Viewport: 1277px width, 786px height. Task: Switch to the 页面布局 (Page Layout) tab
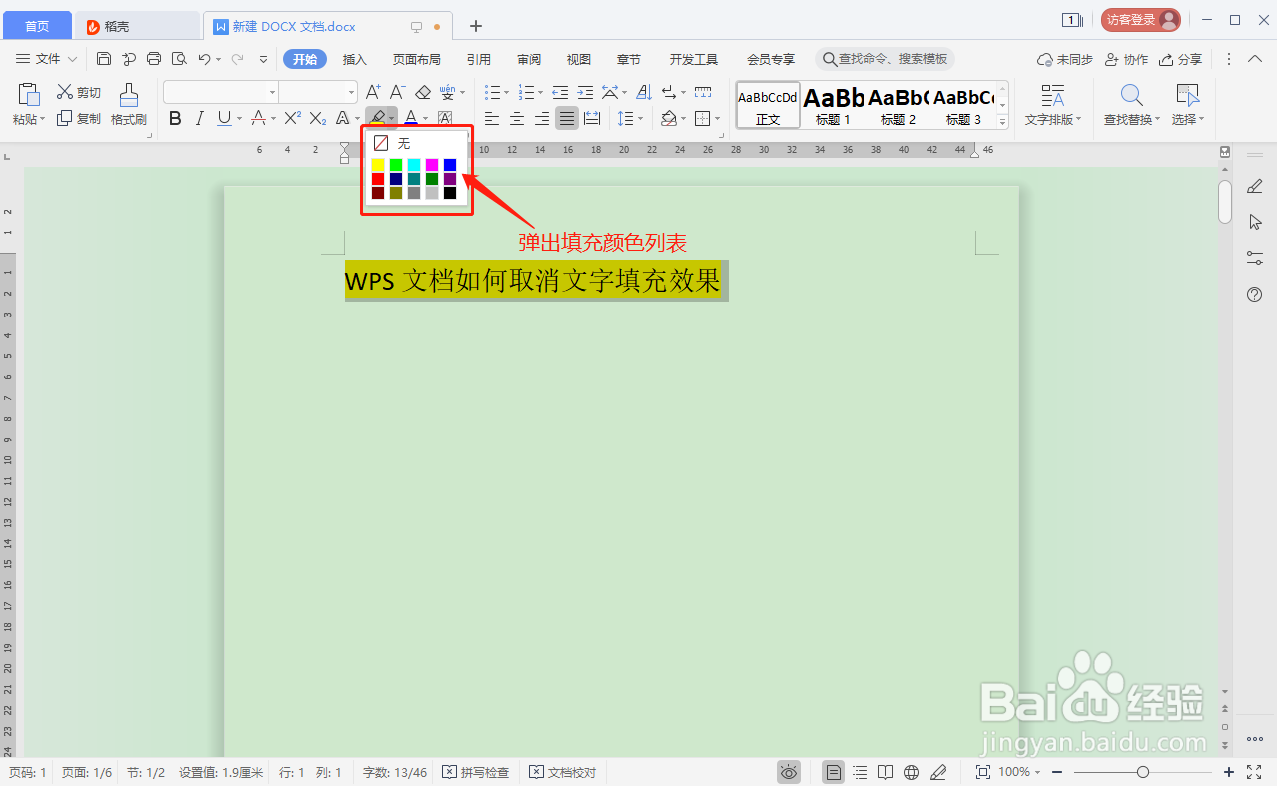417,59
